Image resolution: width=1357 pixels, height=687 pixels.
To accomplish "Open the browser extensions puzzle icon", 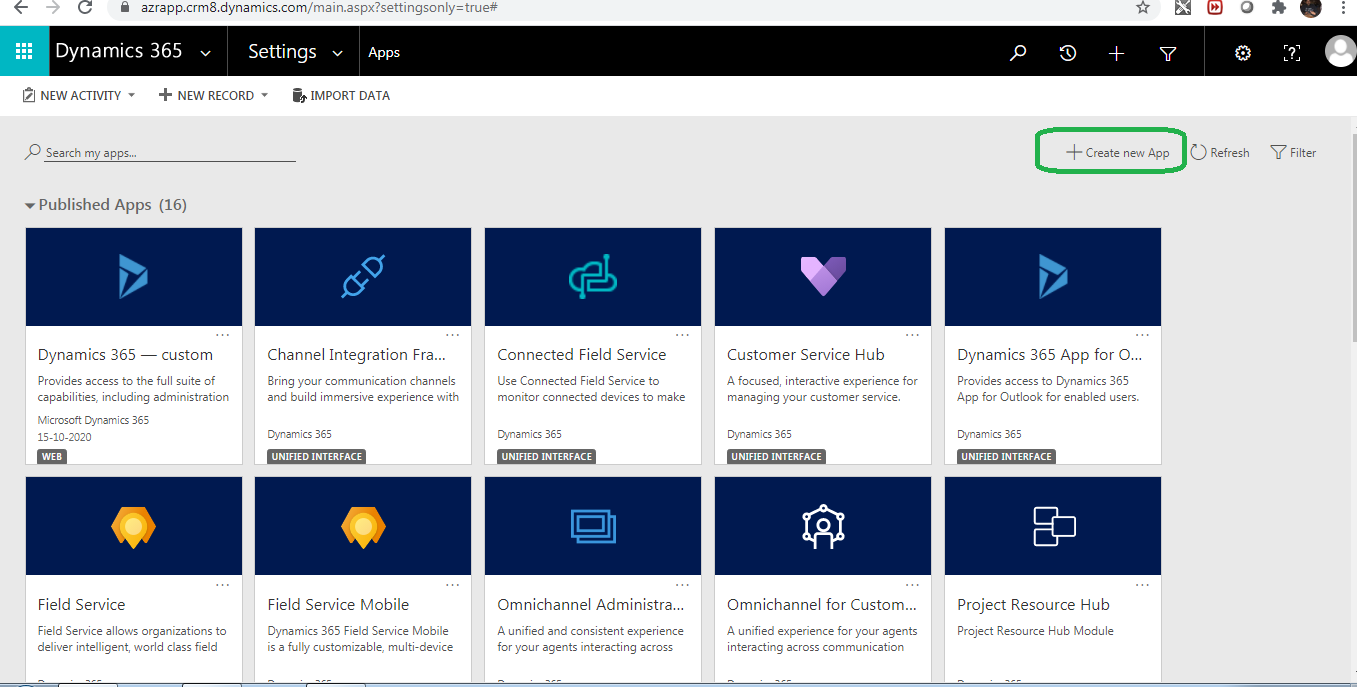I will click(x=1278, y=7).
